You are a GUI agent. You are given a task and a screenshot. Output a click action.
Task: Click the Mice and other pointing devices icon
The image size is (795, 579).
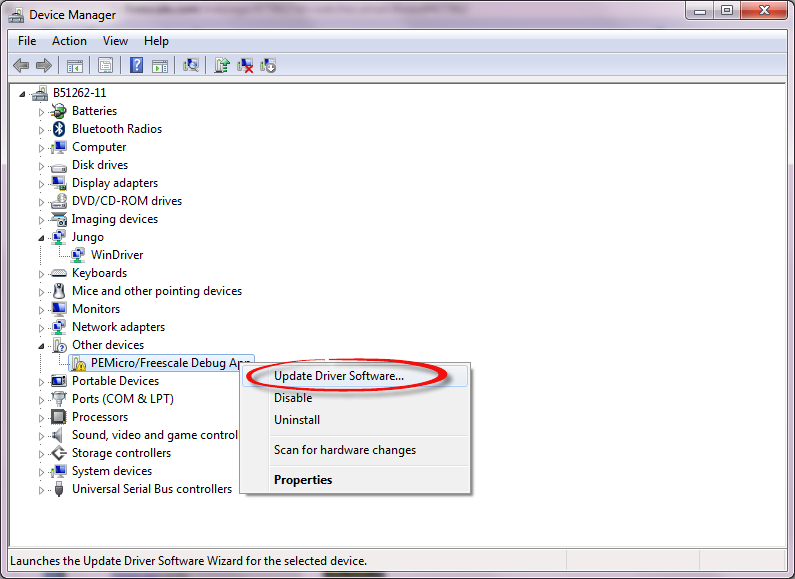point(59,291)
